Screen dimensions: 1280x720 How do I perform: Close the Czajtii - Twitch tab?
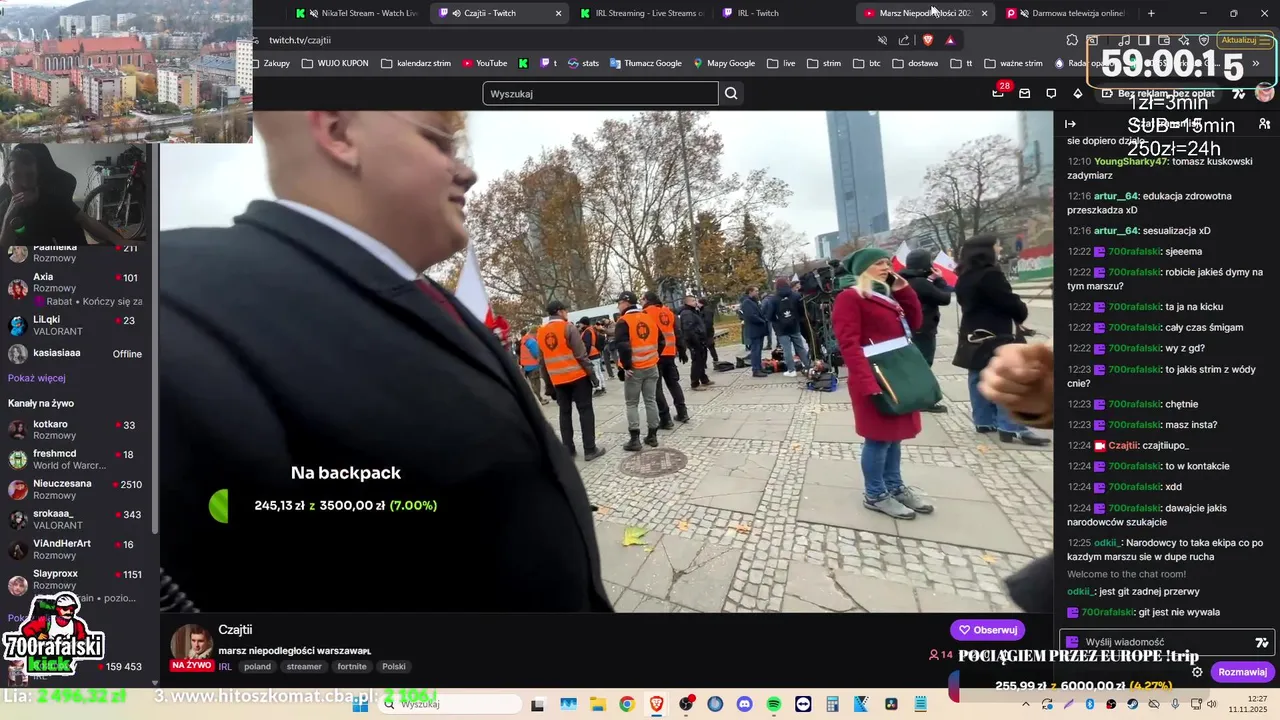[558, 13]
